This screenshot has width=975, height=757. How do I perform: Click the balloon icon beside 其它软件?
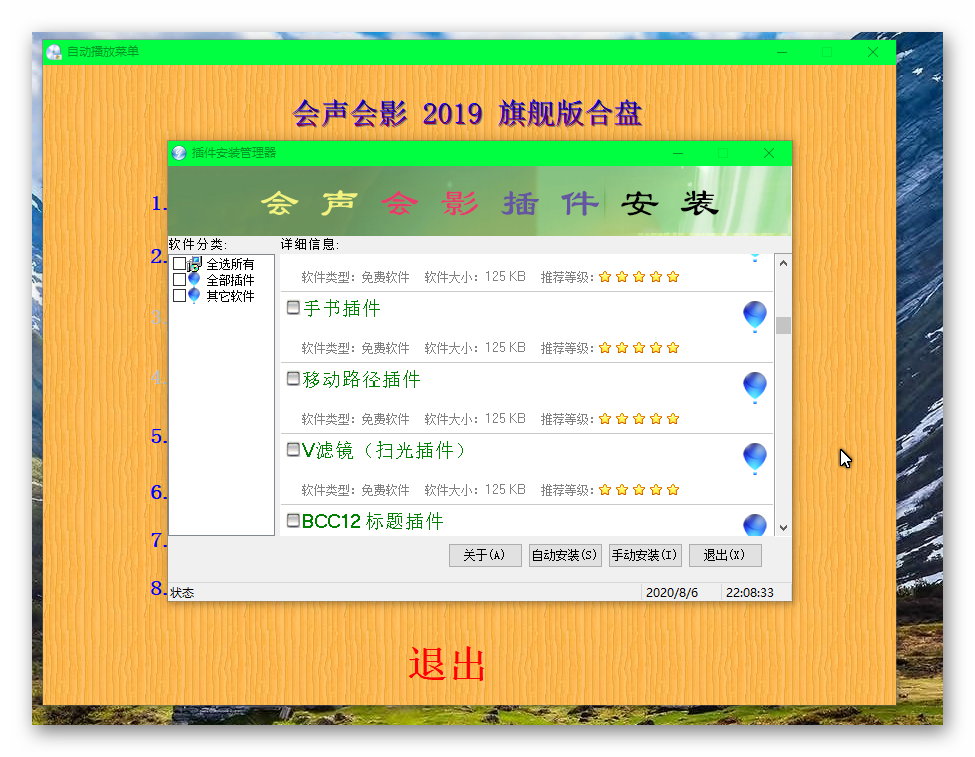tap(195, 295)
